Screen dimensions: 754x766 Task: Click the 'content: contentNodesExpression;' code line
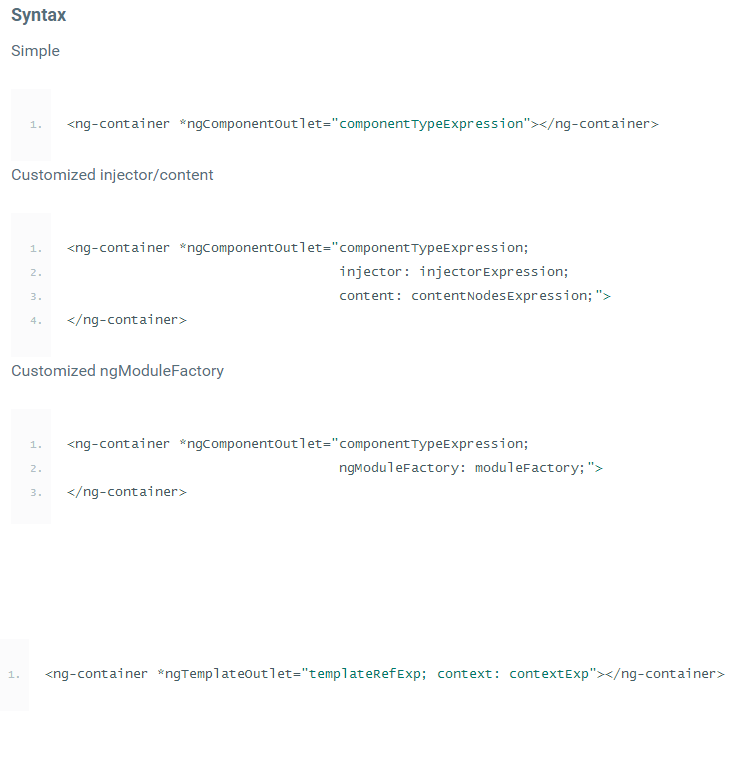pos(474,296)
